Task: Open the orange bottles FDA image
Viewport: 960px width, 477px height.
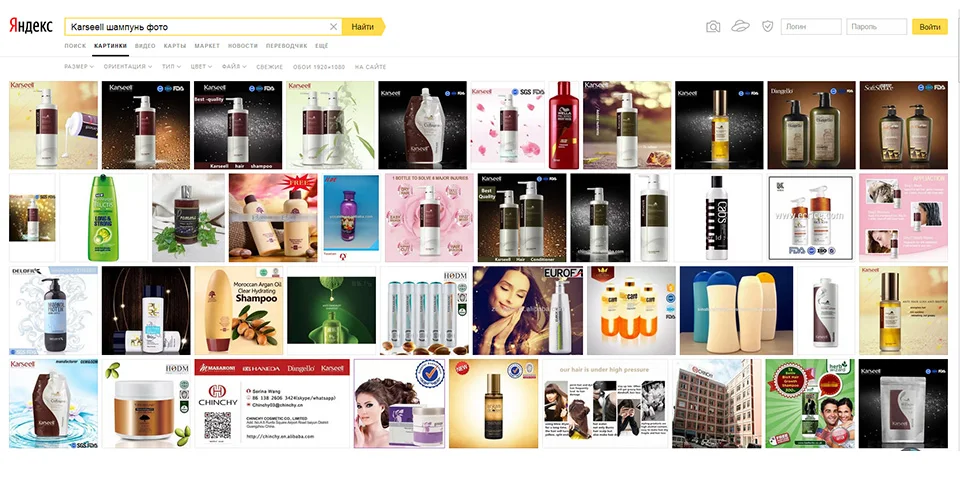Action: click(631, 310)
